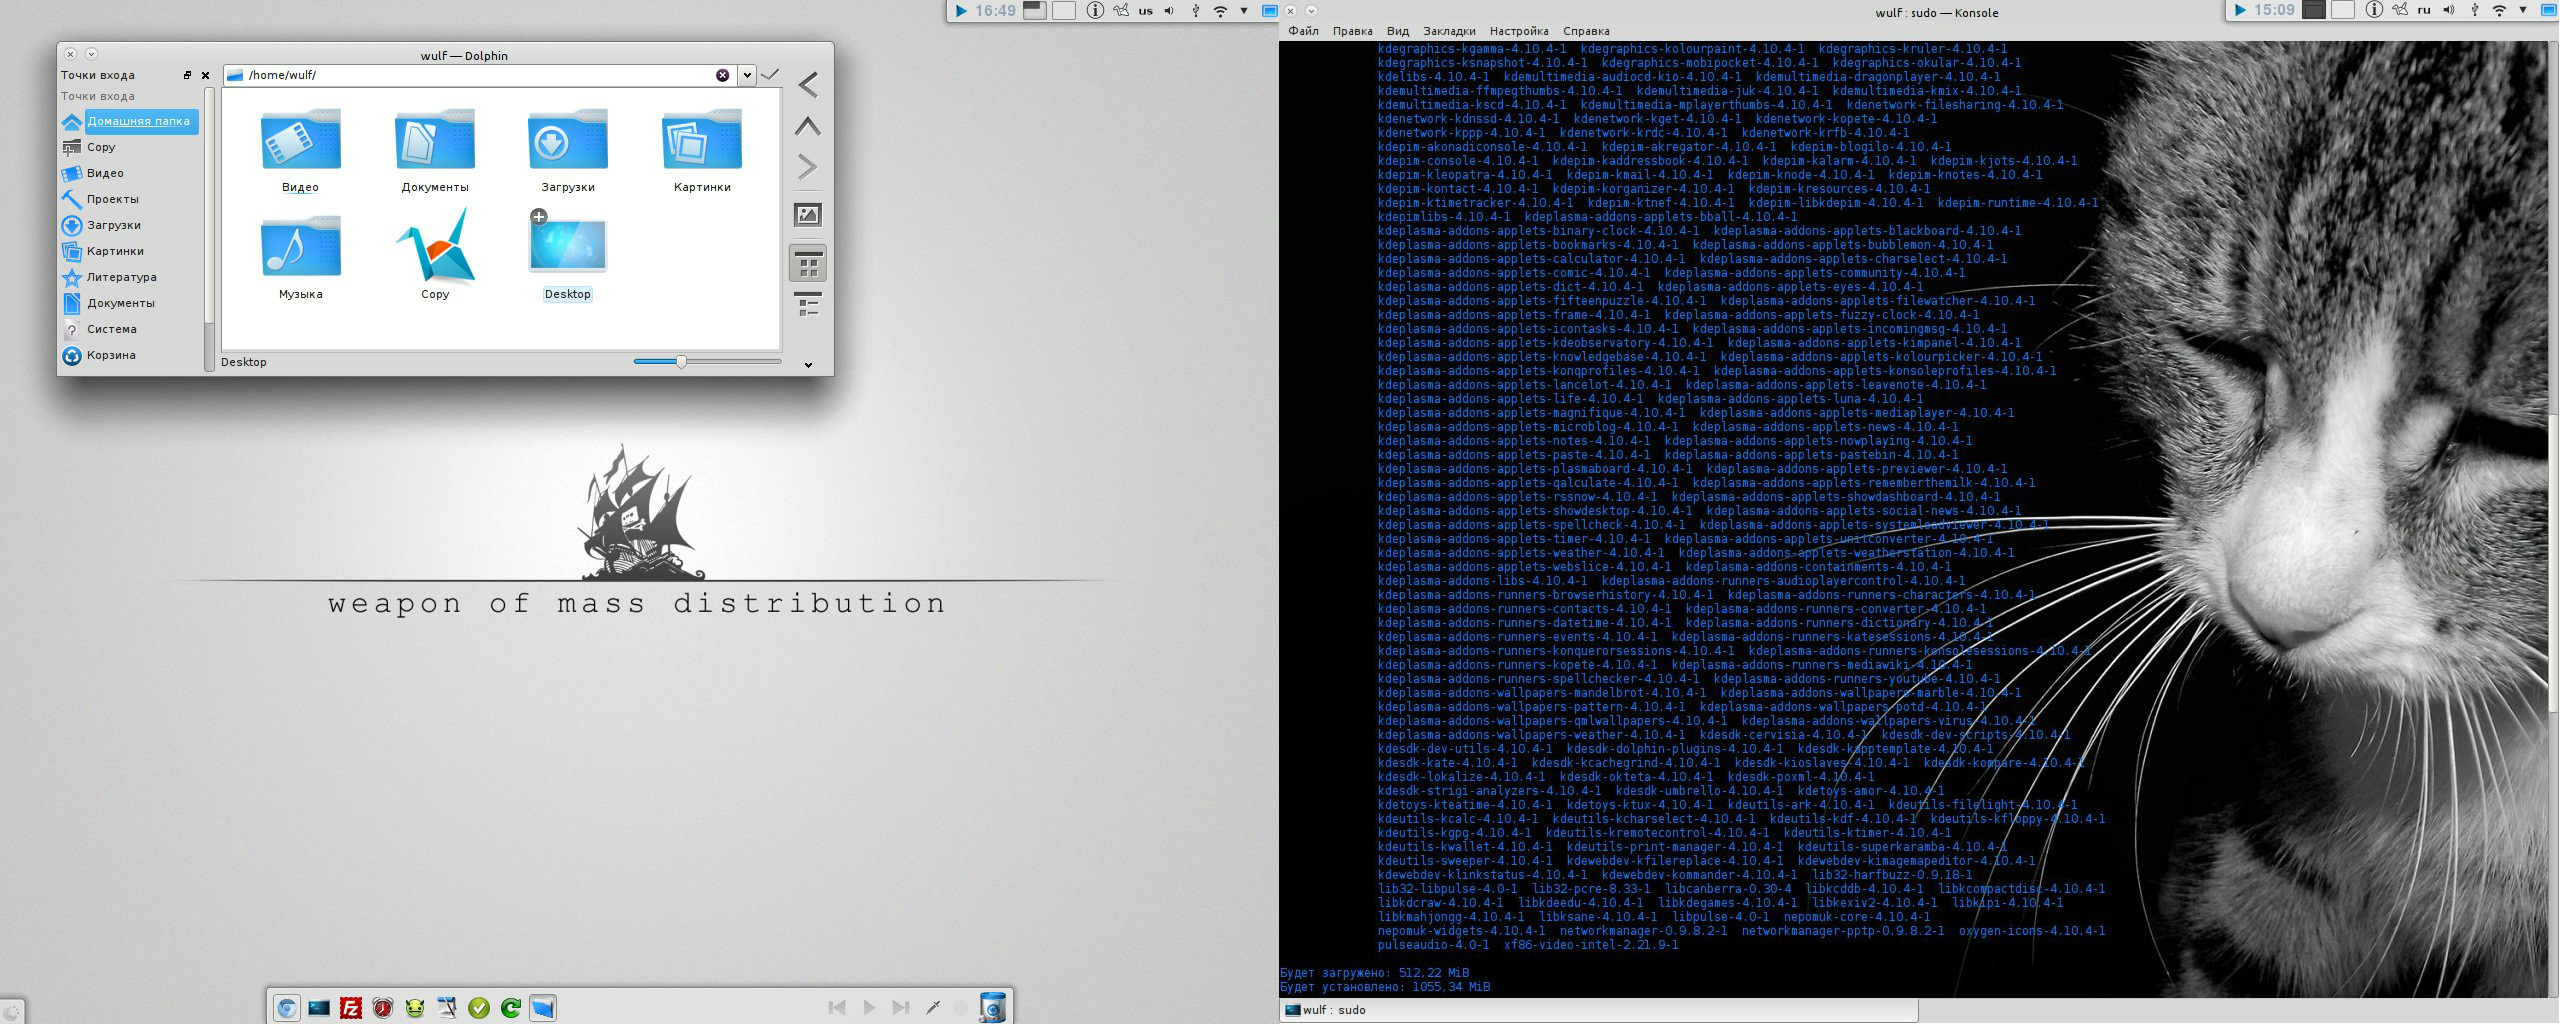
Task: Click the /home/wulf/ path input field
Action: [x=480, y=75]
